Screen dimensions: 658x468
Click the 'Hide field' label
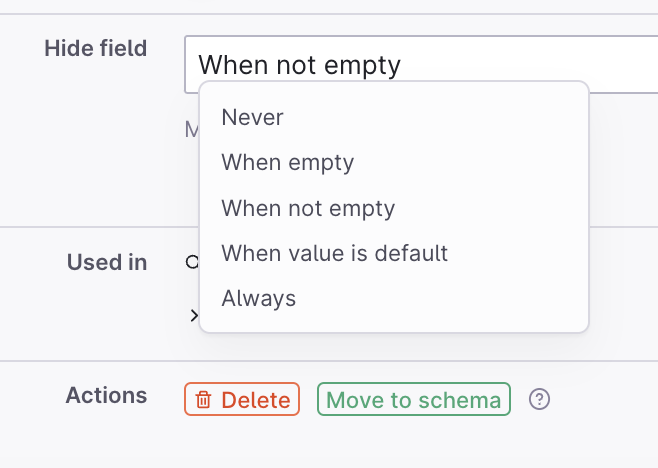coord(96,48)
